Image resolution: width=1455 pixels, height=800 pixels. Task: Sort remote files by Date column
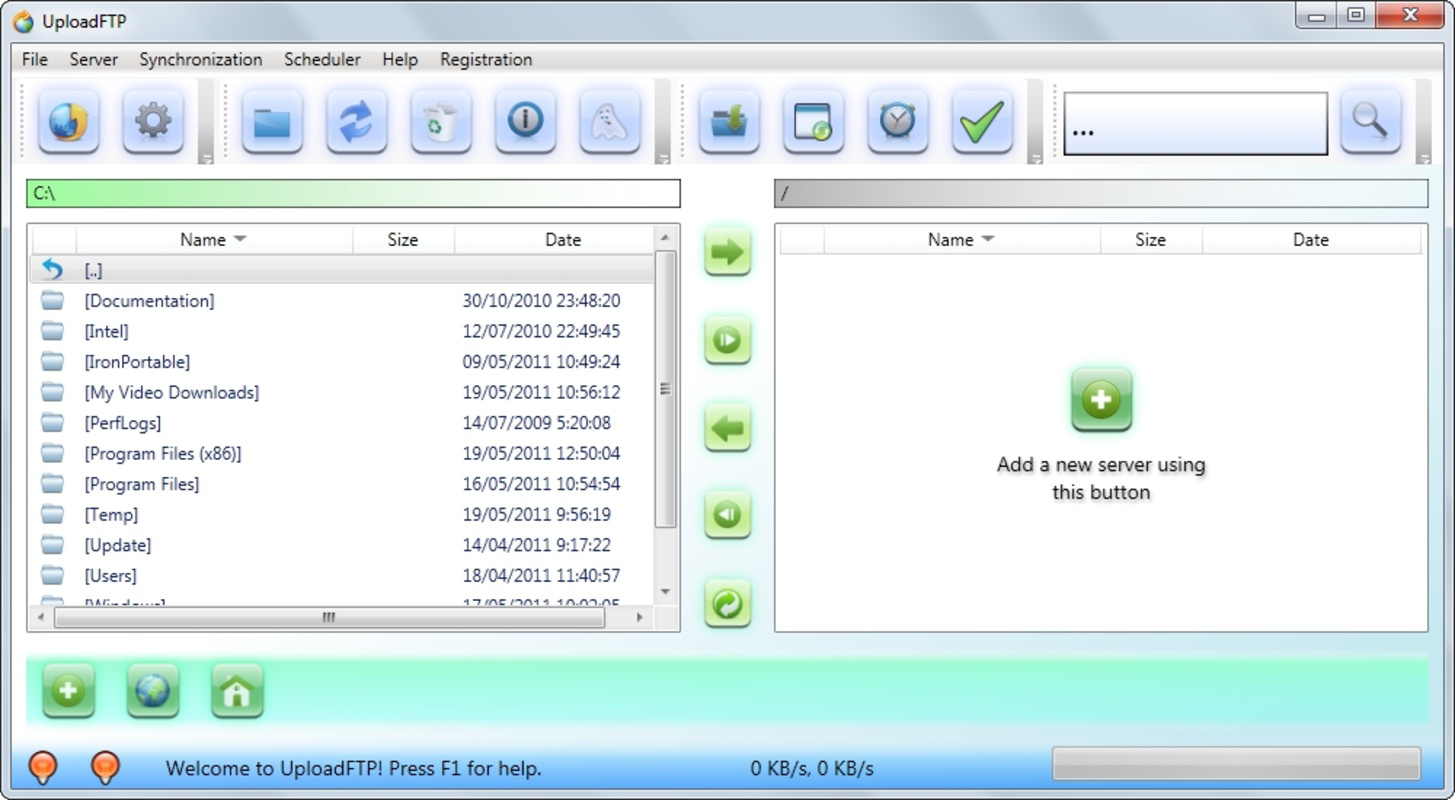(x=1311, y=240)
